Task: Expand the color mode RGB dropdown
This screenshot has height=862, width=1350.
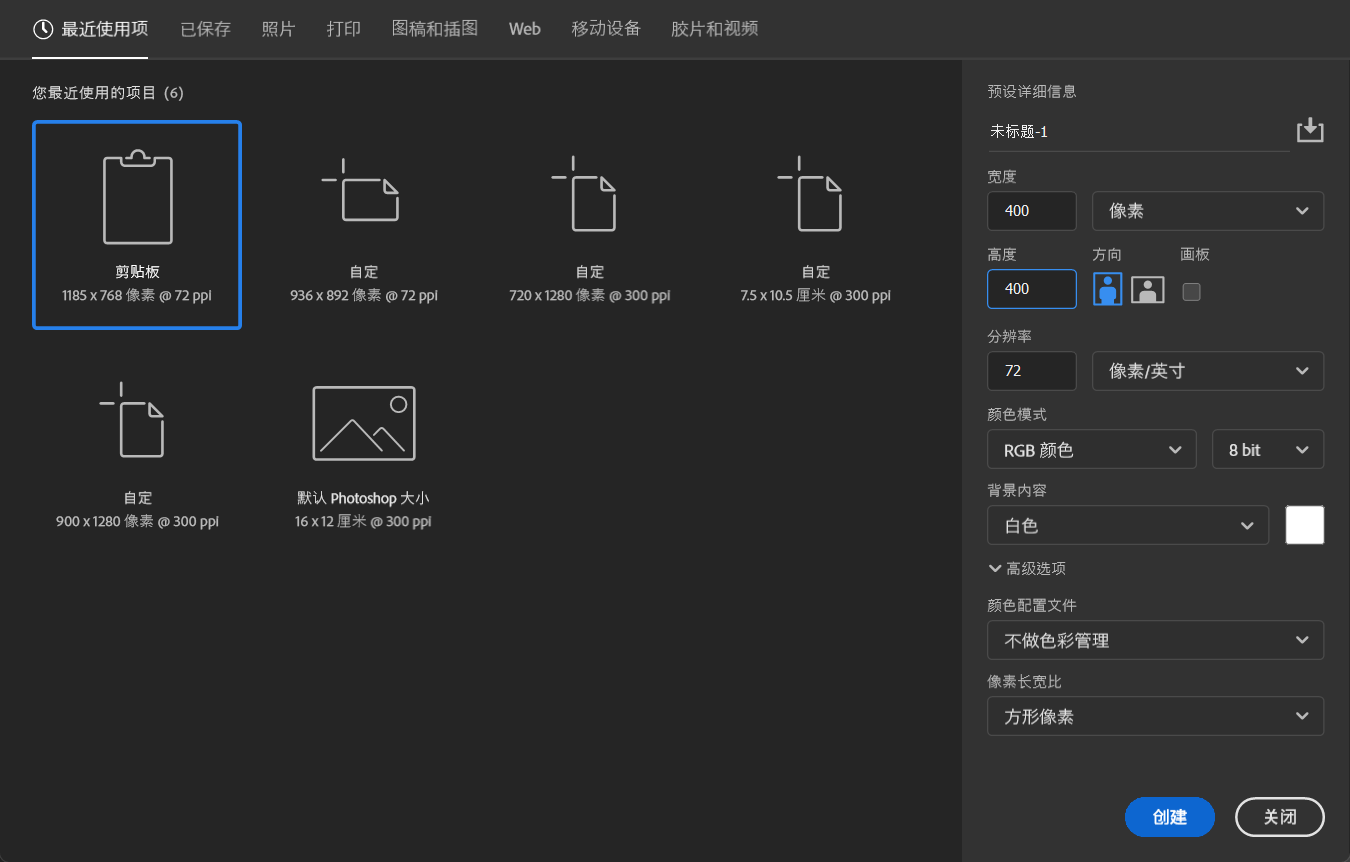Action: point(1091,450)
